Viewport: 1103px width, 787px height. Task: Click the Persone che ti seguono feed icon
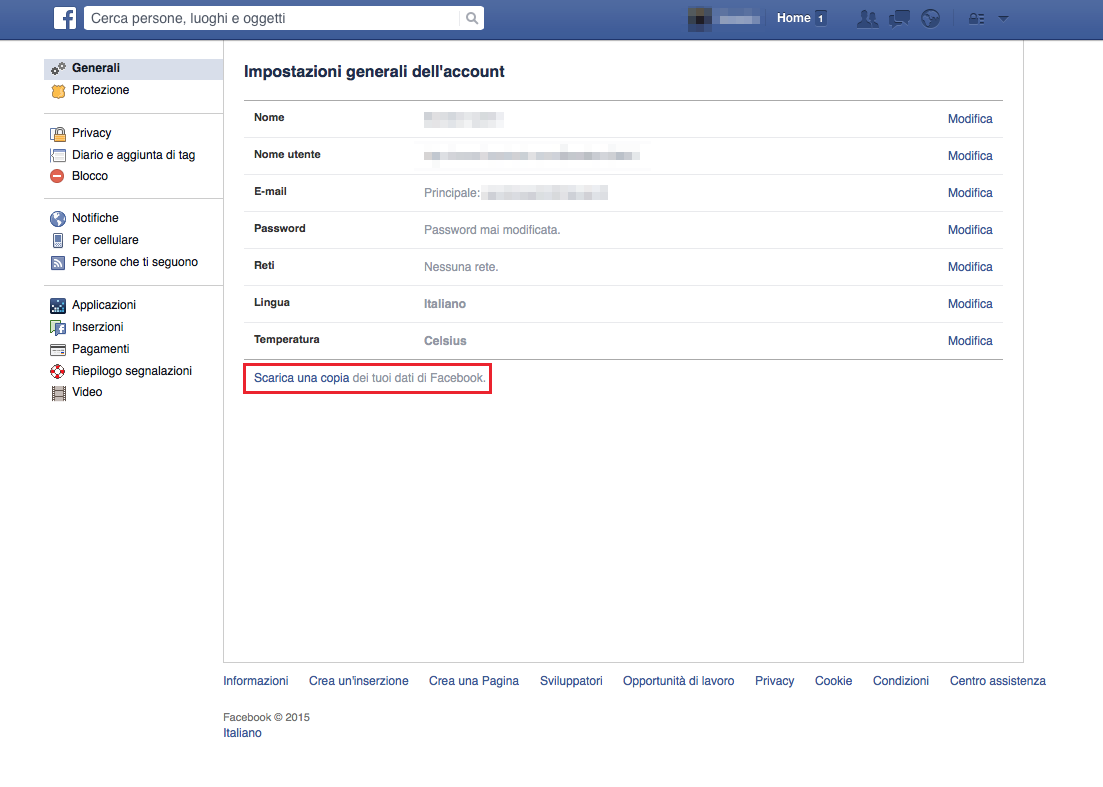click(58, 263)
